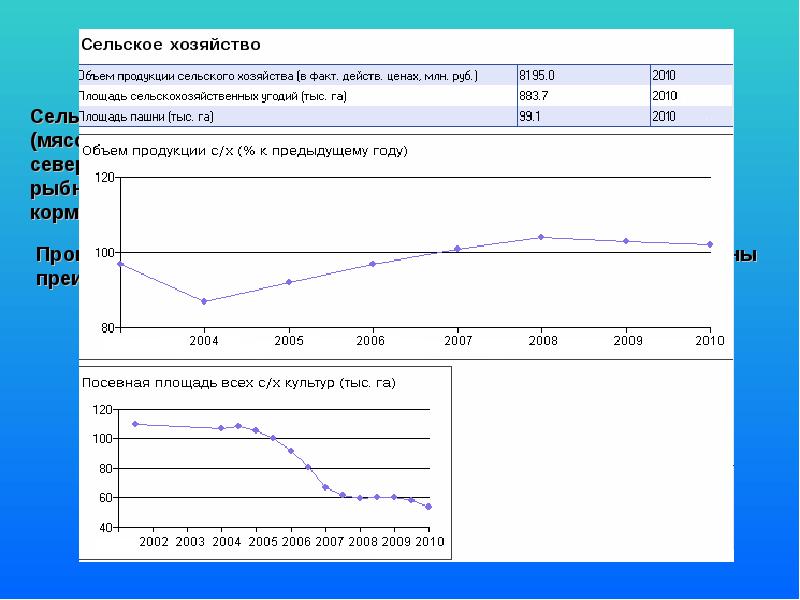Image resolution: width=800 pixels, height=600 pixels.
Task: Click the 2005 data point on production volume line
Action: click(x=289, y=282)
